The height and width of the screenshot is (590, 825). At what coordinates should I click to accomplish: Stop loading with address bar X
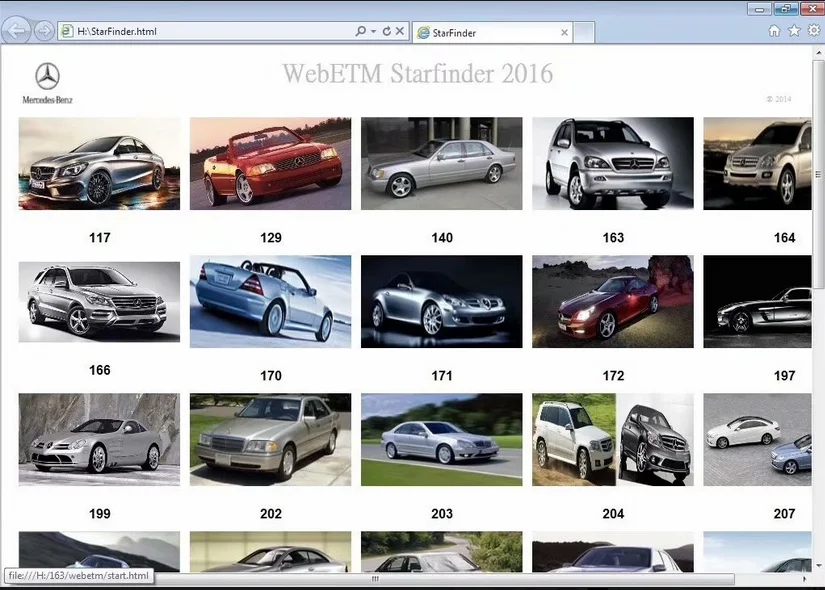[400, 31]
